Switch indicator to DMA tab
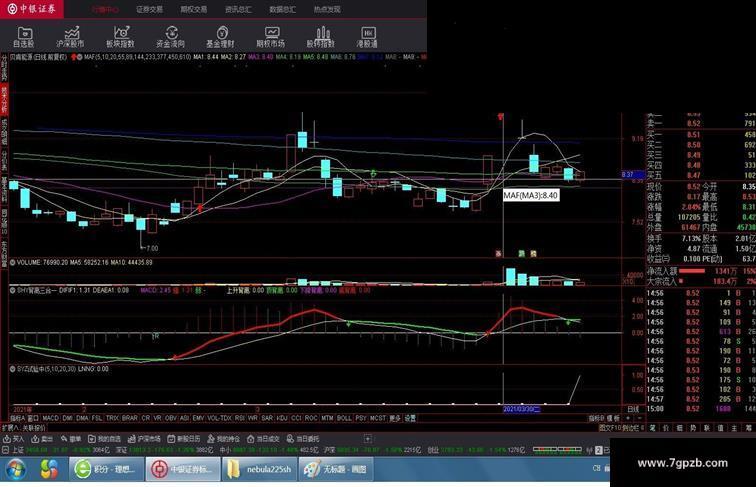This screenshot has height=487, width=756. click(x=82, y=418)
